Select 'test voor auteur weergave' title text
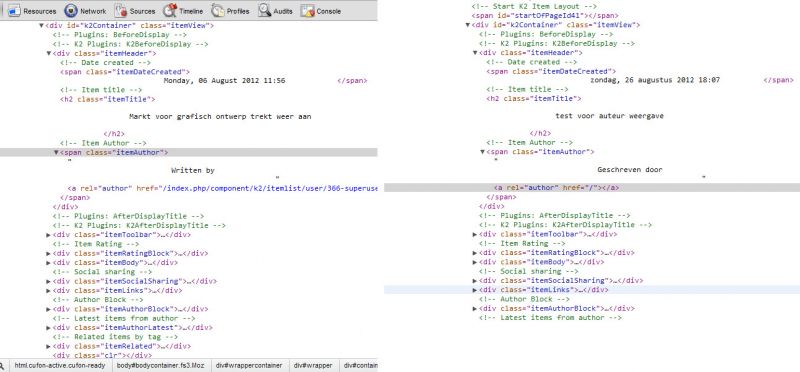Viewport: 800px width, 372px height. pos(609,116)
